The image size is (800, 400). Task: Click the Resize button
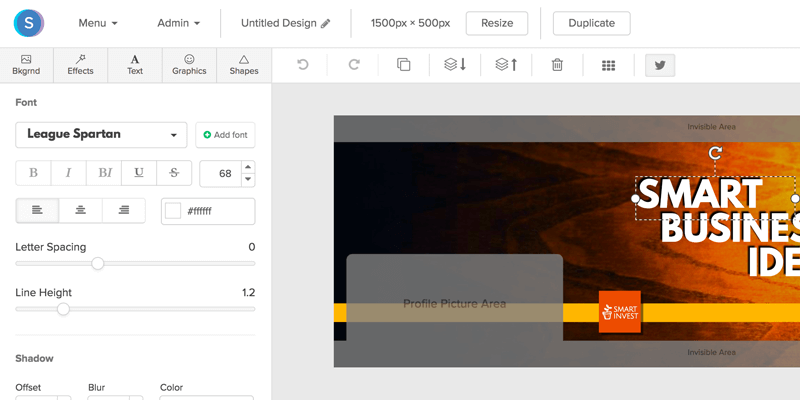click(x=497, y=23)
